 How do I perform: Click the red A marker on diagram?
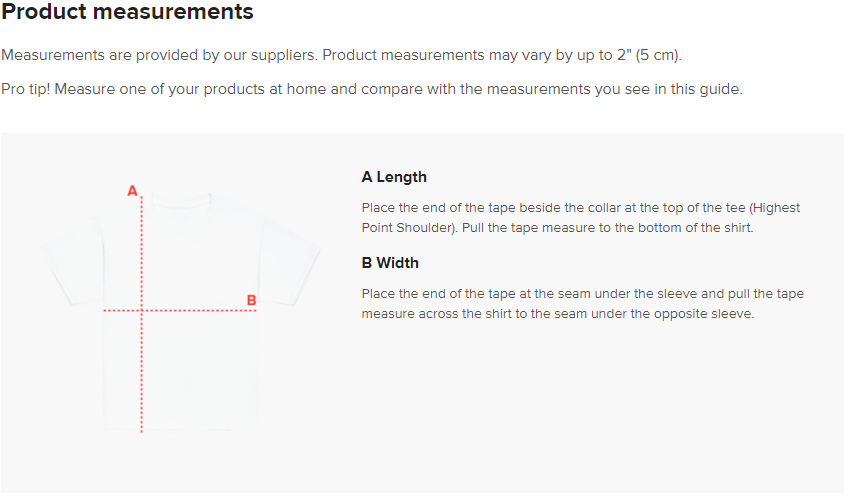132,190
